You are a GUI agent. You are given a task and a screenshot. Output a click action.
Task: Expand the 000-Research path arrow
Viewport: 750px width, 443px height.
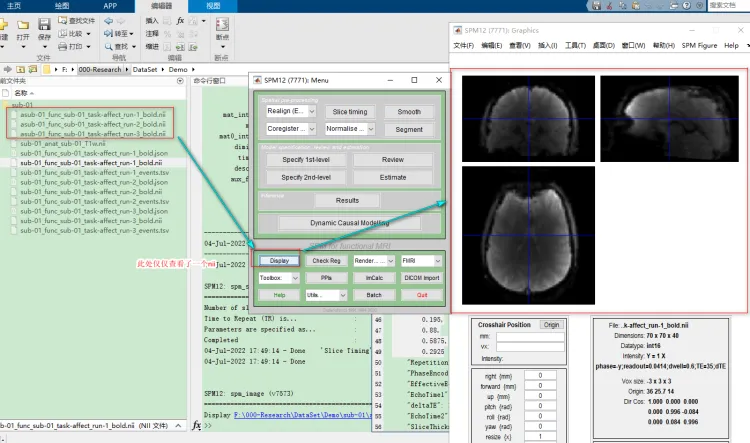click(127, 70)
